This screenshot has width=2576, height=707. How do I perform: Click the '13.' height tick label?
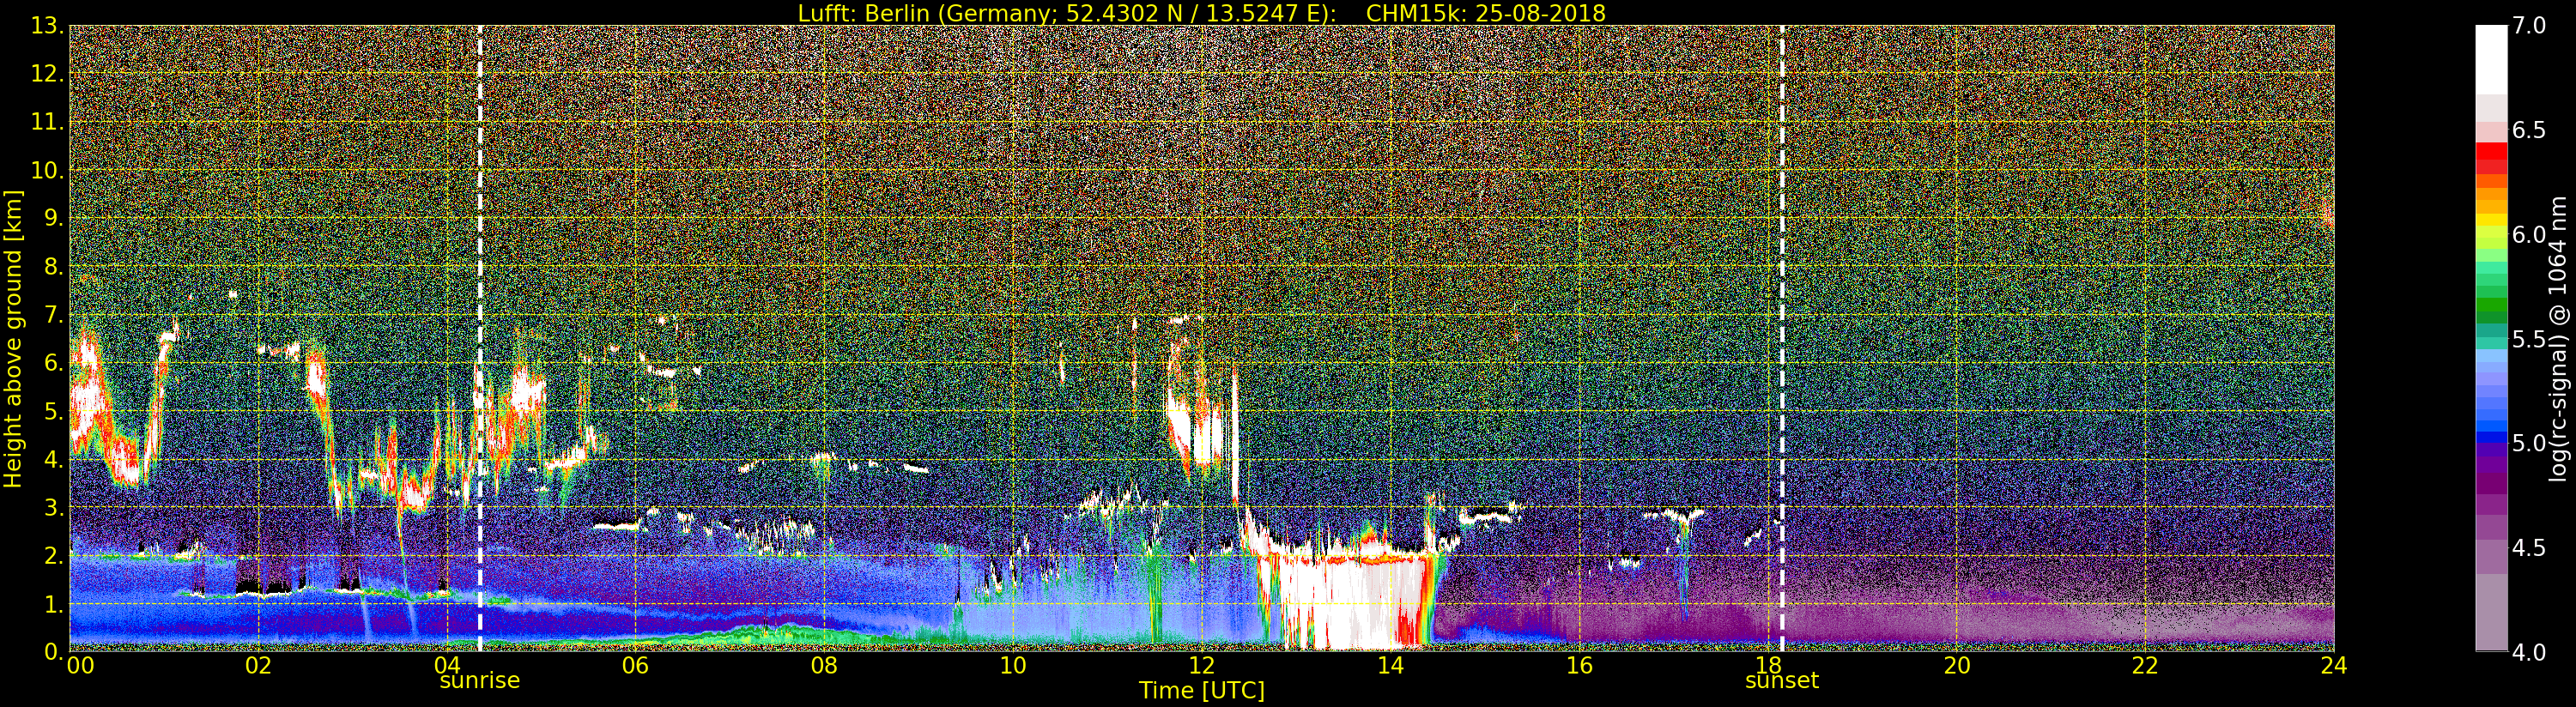(x=46, y=26)
